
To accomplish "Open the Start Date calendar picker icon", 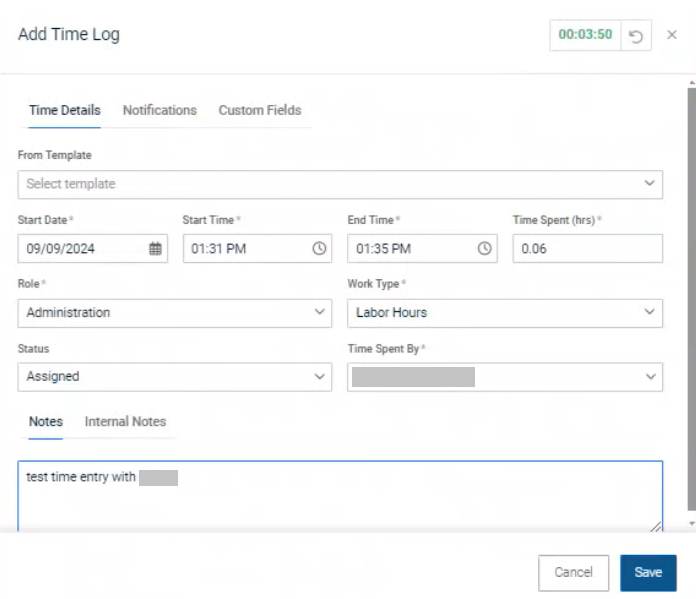I will pyautogui.click(x=155, y=249).
